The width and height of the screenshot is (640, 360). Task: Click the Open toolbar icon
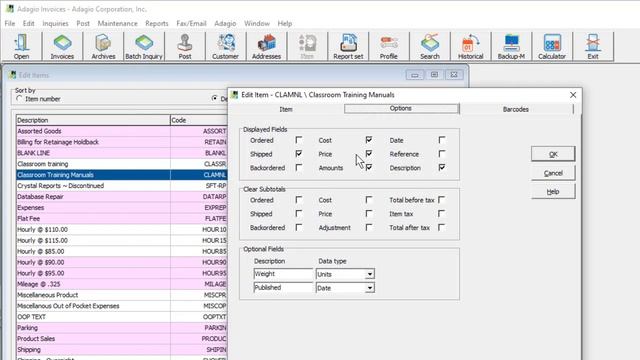click(x=21, y=47)
